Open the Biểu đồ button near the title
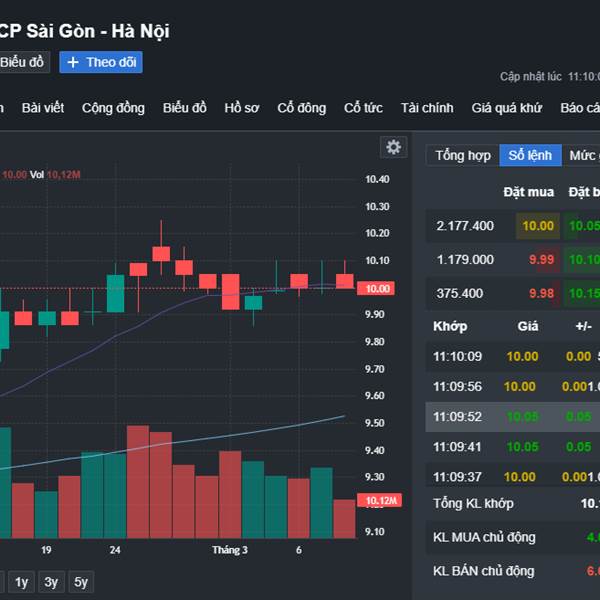This screenshot has height=600, width=600. 22,62
